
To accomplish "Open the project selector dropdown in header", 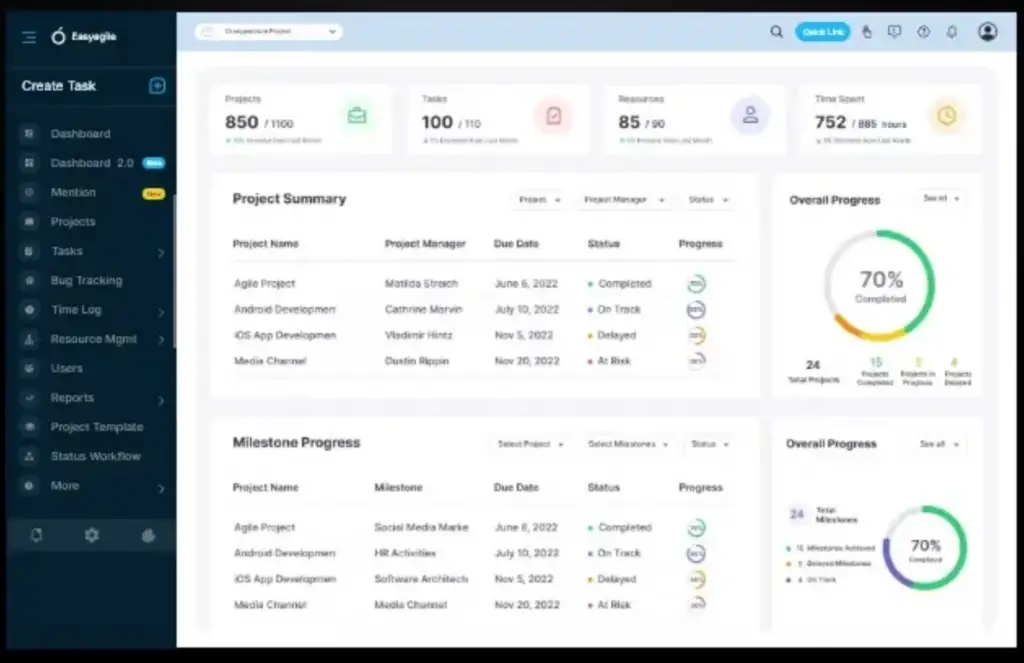I will pos(268,31).
